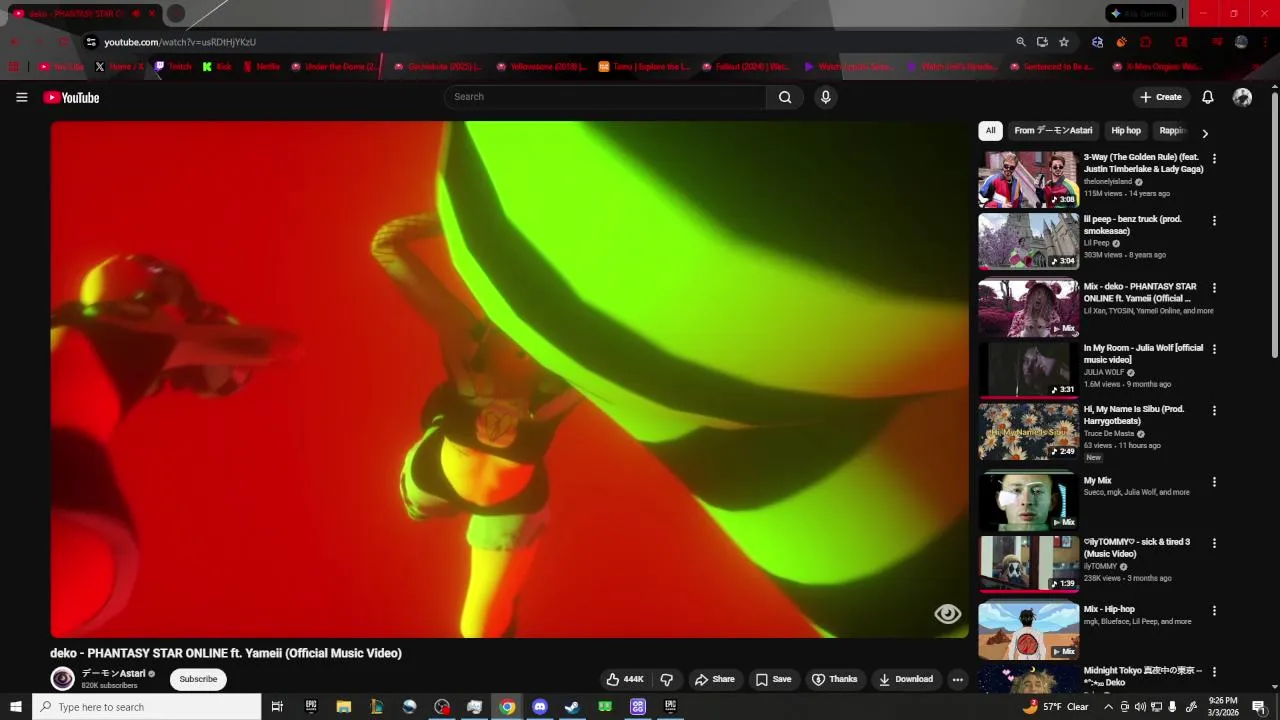Open the Netflix bookmark
The height and width of the screenshot is (720, 1280).
(x=262, y=67)
